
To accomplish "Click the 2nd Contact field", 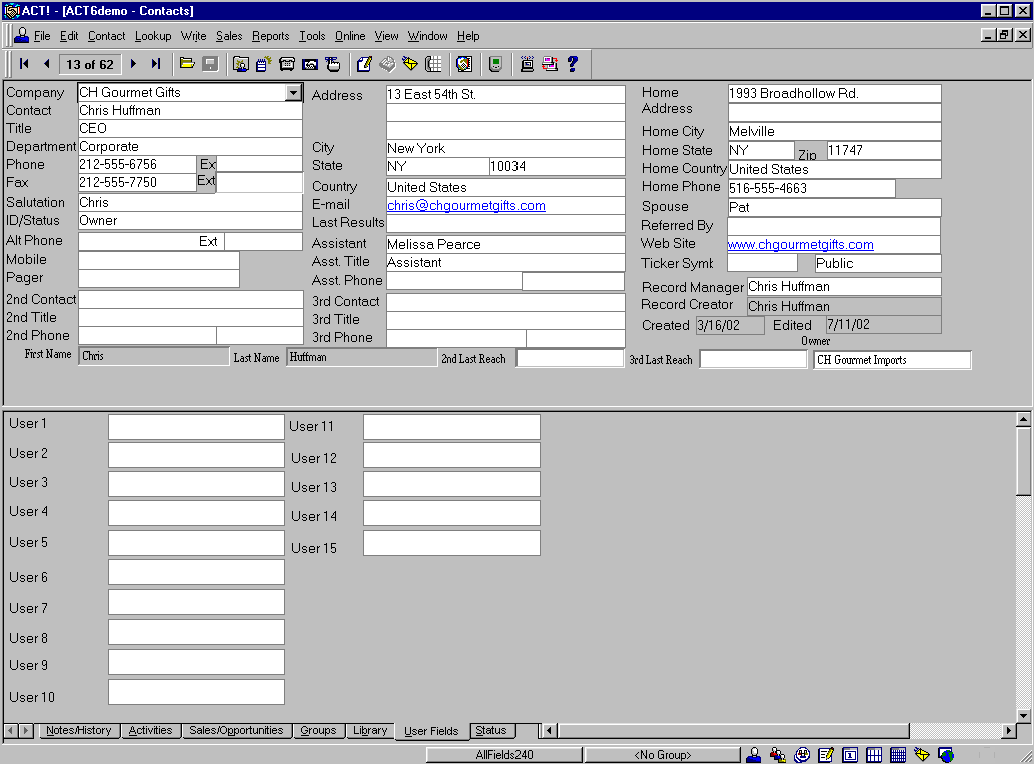I will click(x=191, y=300).
